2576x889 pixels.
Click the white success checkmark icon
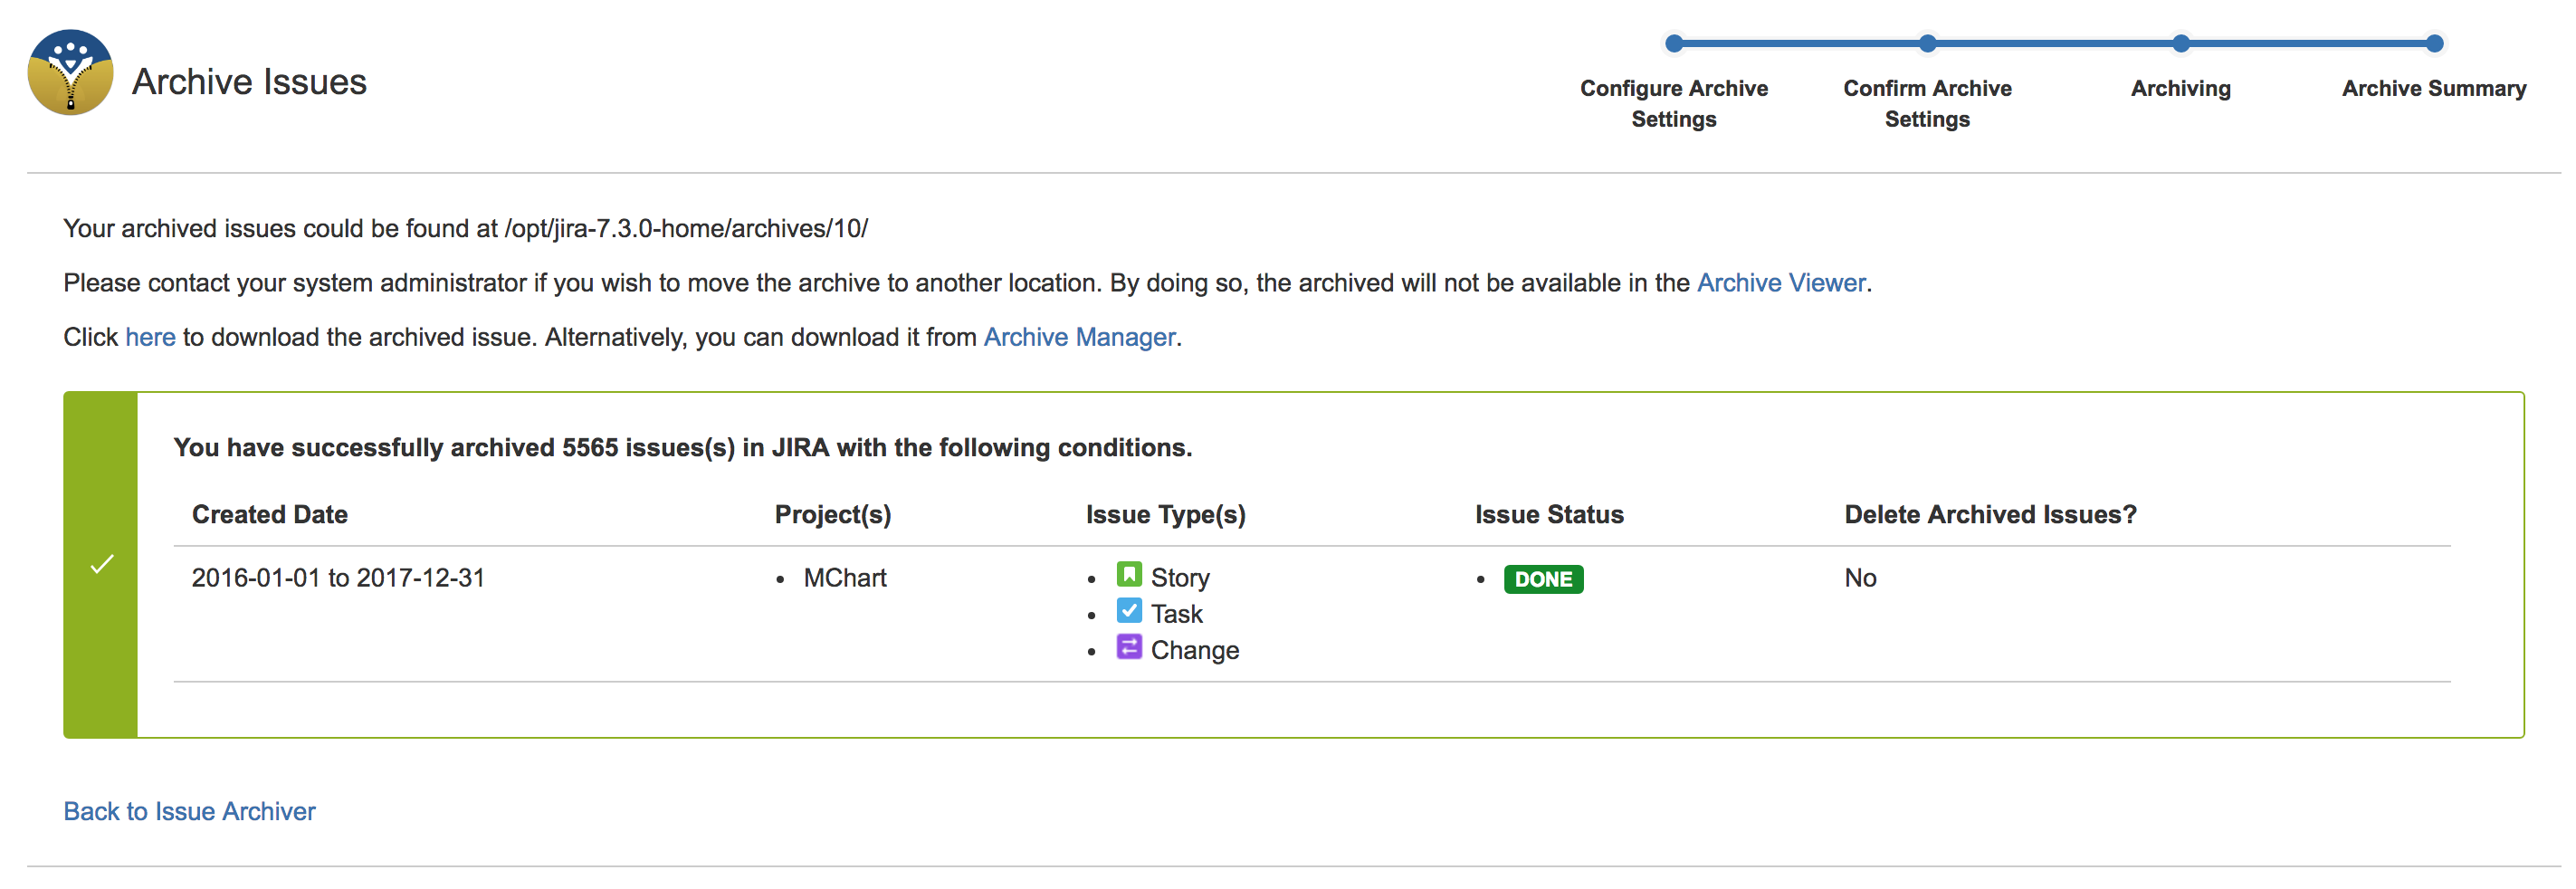(101, 565)
